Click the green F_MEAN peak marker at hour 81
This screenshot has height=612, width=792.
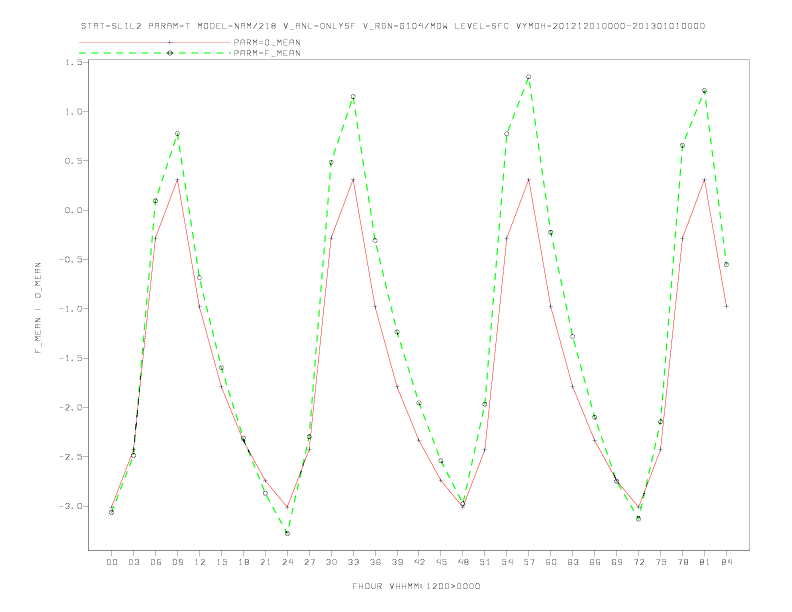705,91
